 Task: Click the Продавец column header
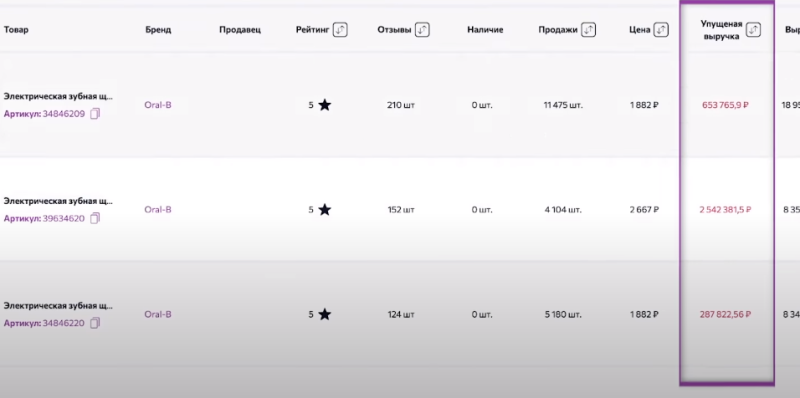click(x=240, y=30)
